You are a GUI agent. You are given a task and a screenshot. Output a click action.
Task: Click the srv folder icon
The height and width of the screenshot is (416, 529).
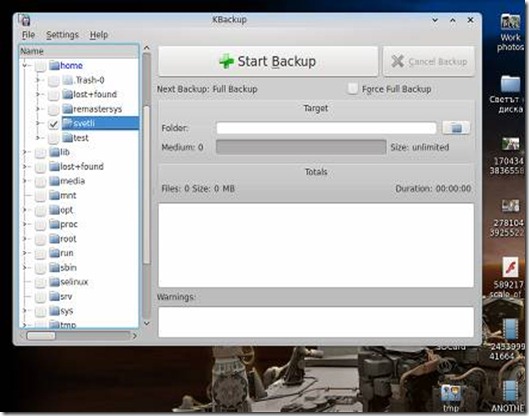pos(54,296)
